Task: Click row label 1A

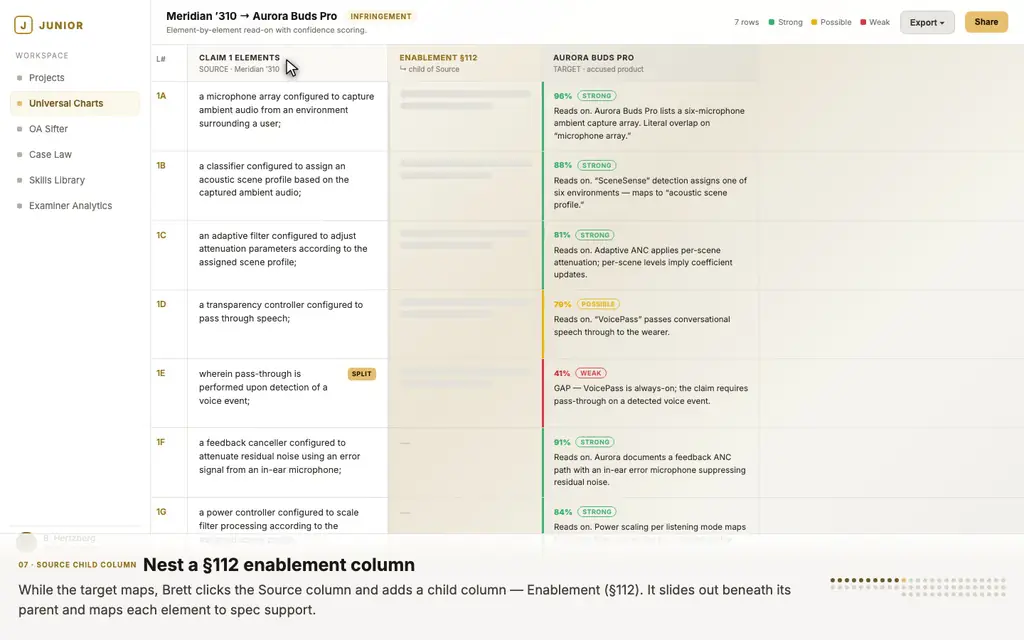Action: 161,96
